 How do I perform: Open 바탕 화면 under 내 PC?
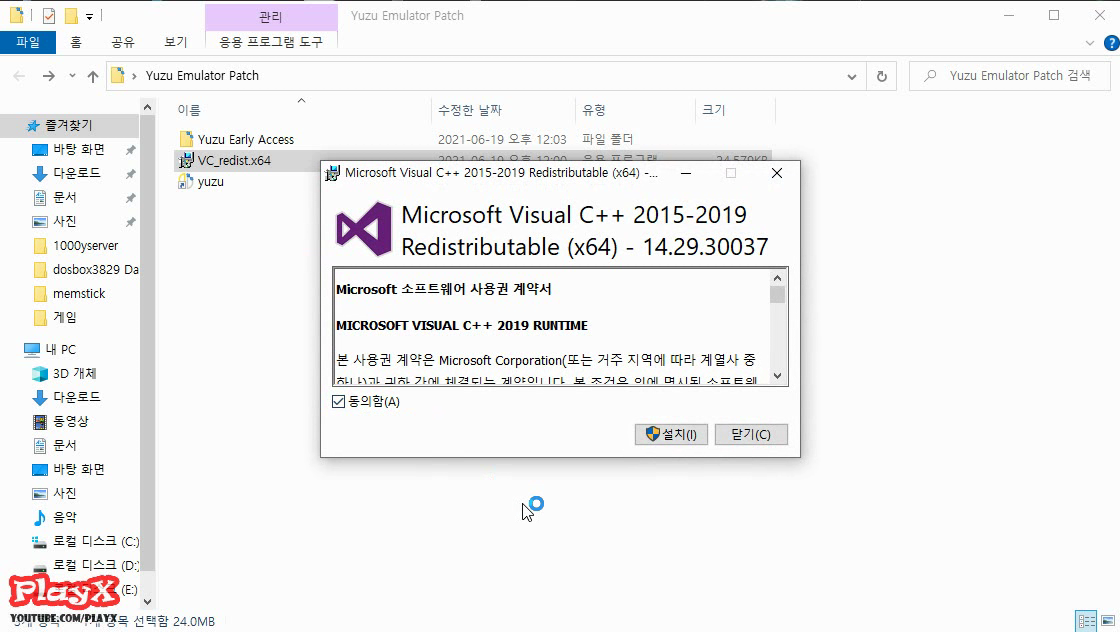79,469
